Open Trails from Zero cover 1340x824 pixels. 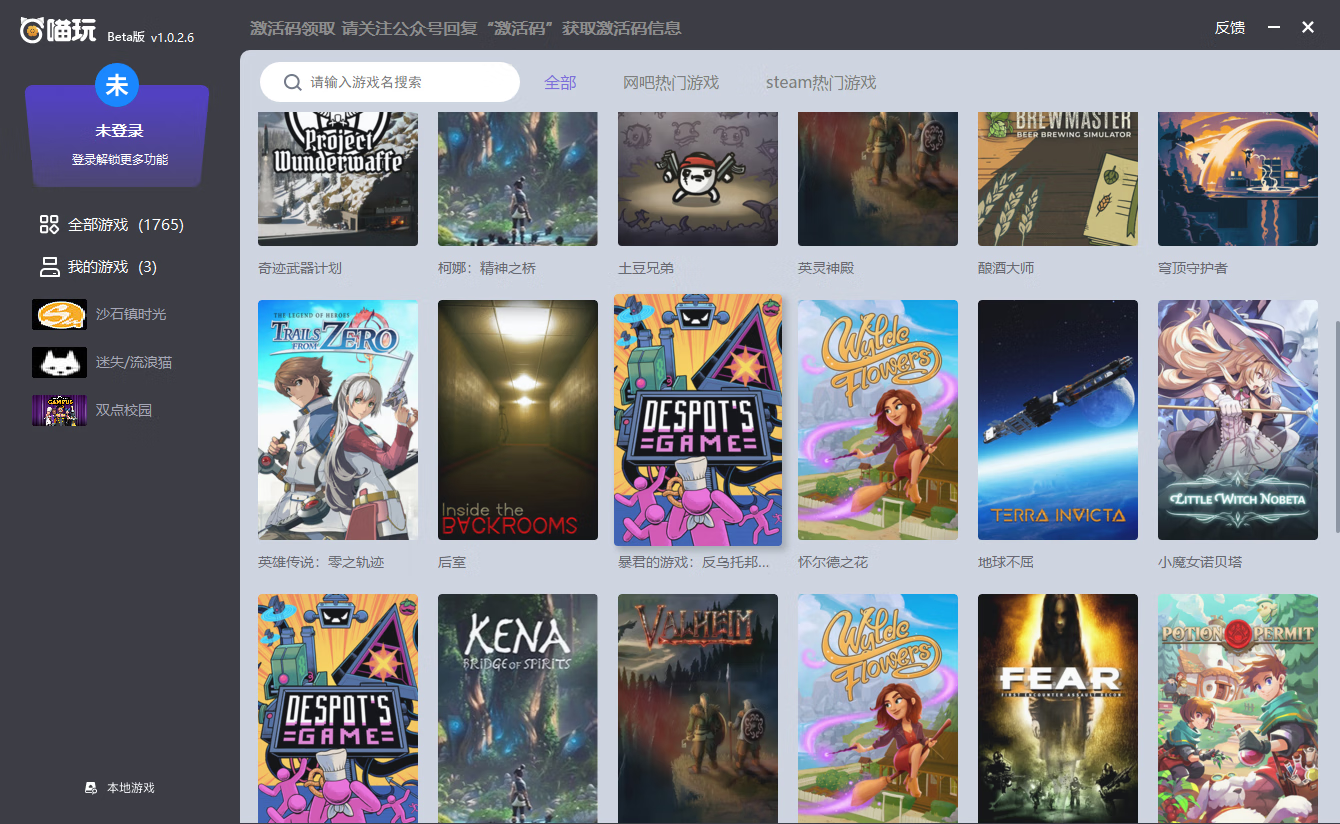[x=338, y=420]
